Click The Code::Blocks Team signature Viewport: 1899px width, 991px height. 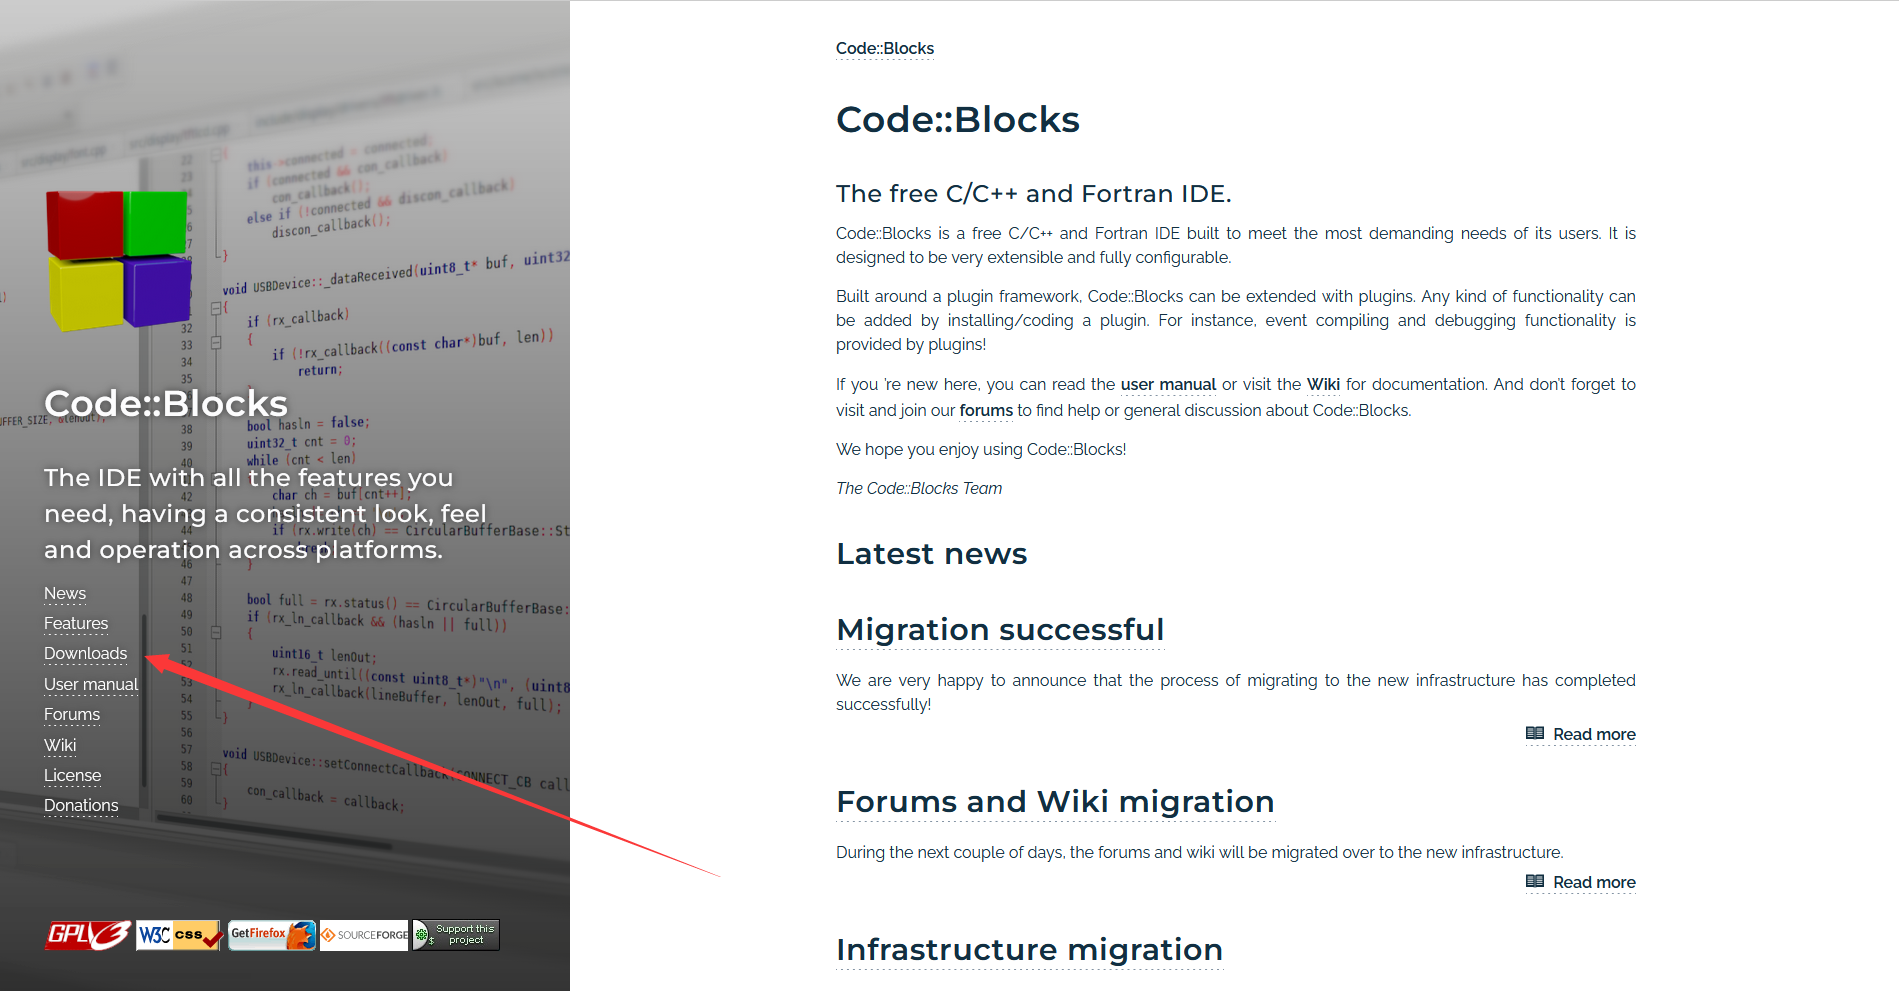click(919, 488)
